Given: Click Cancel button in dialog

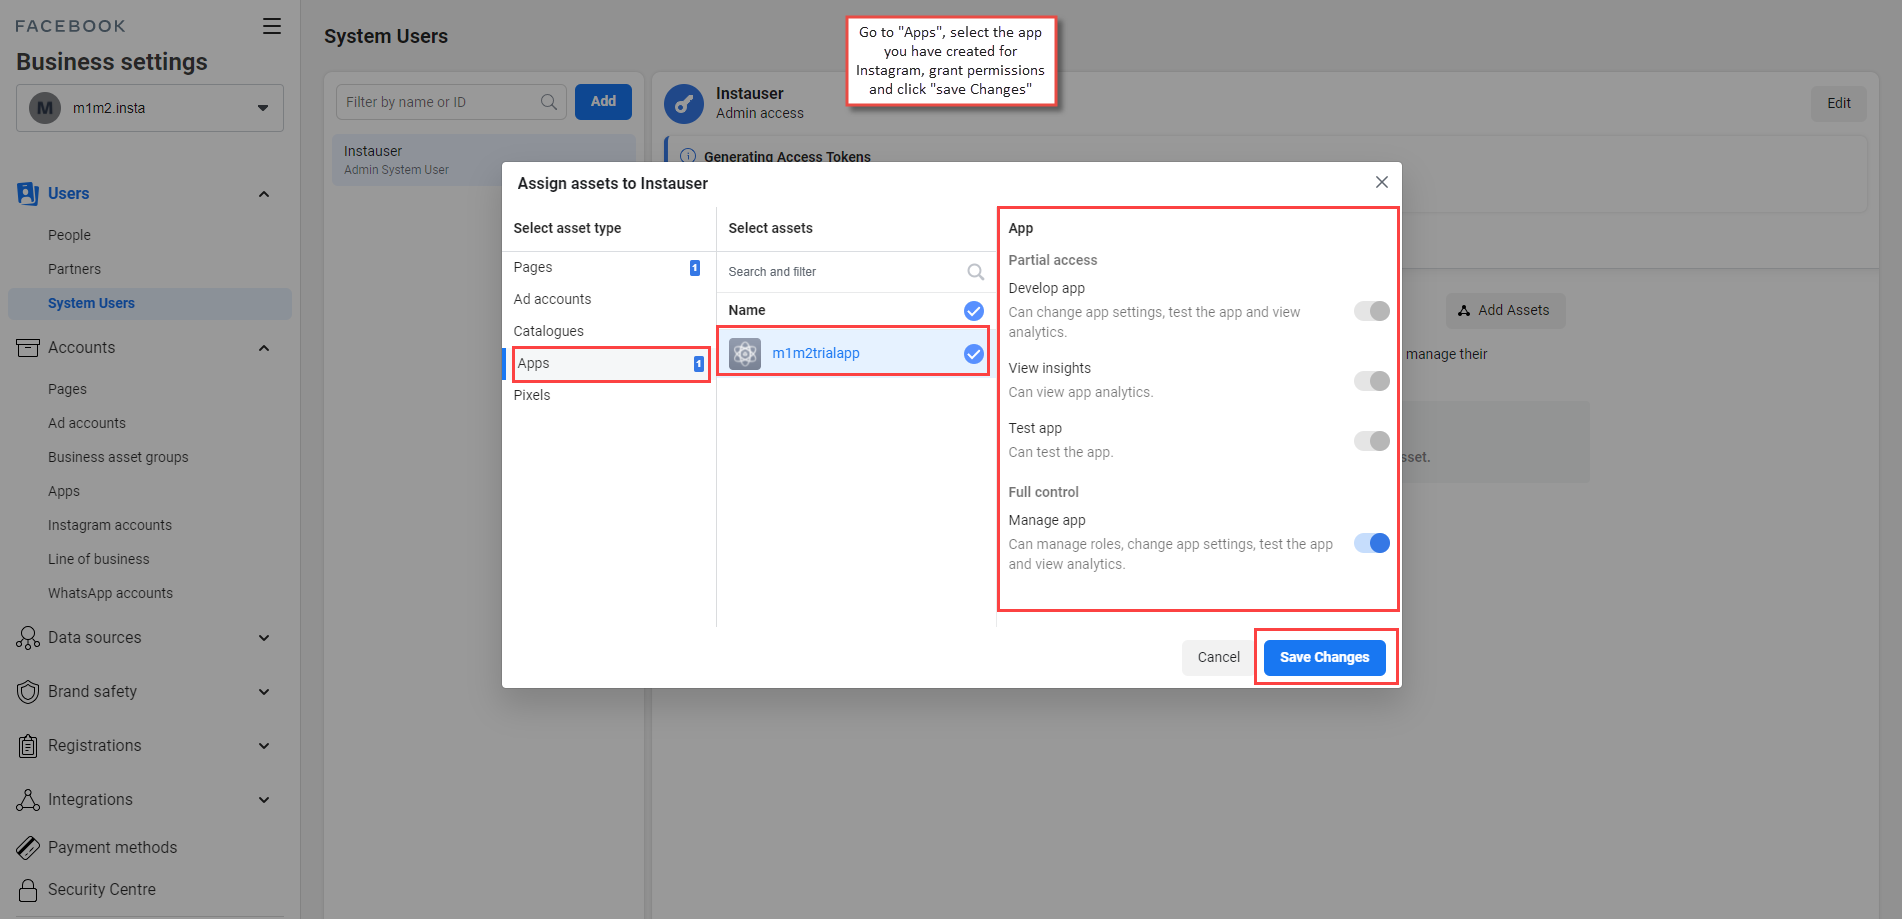Looking at the screenshot, I should [1218, 657].
